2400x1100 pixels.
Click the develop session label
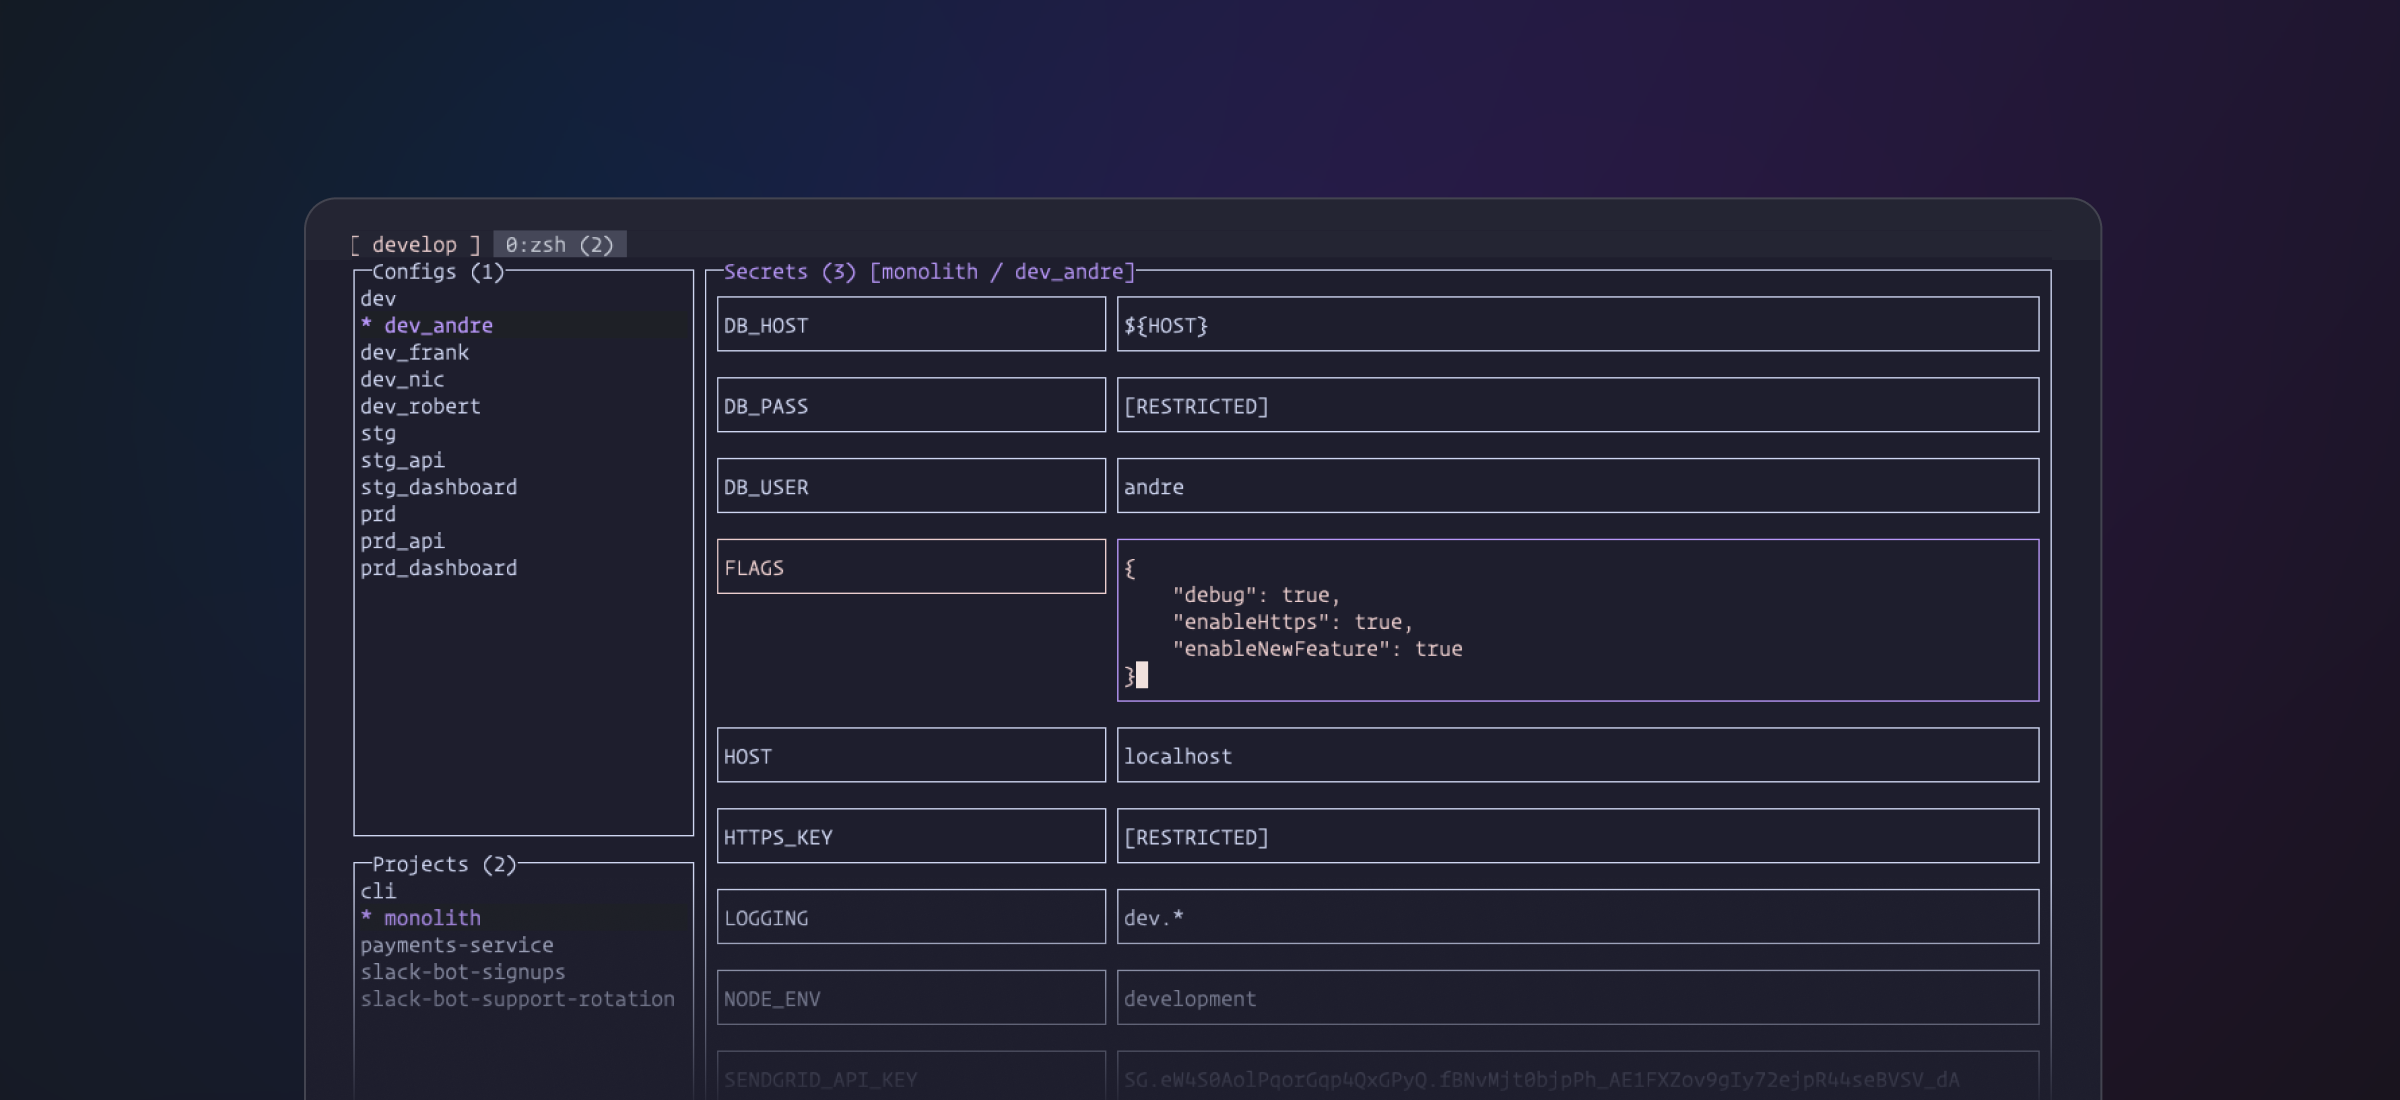414,245
